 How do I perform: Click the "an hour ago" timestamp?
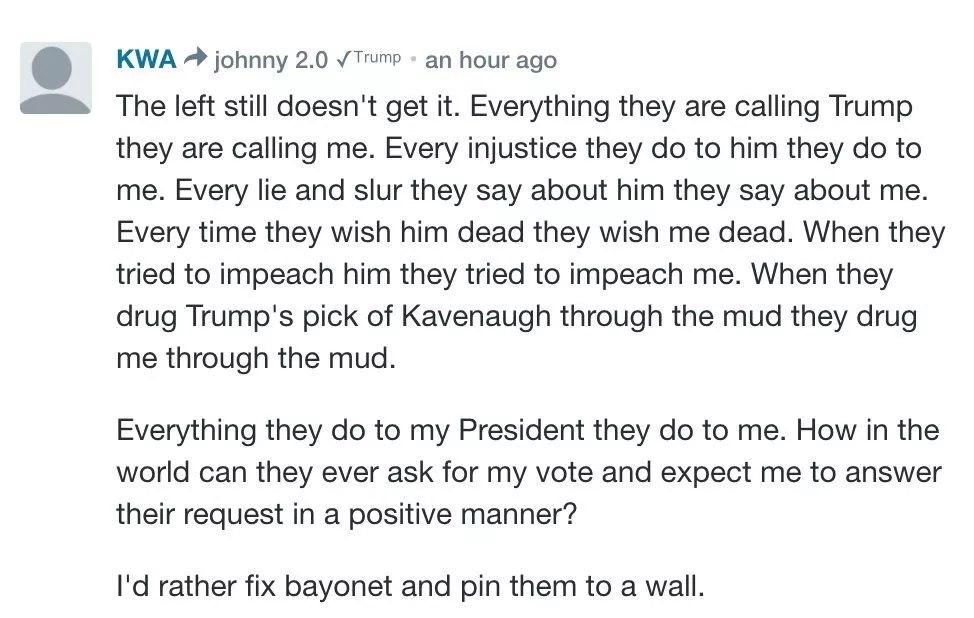[x=490, y=60]
